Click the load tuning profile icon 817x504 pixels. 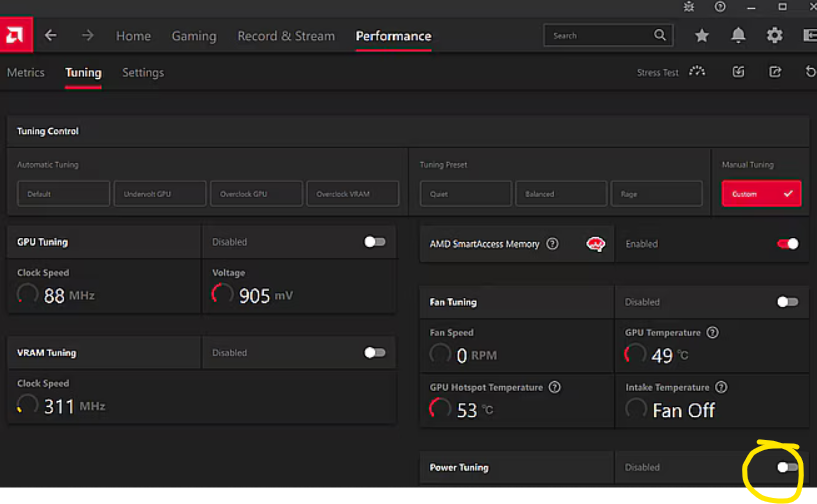tap(738, 72)
